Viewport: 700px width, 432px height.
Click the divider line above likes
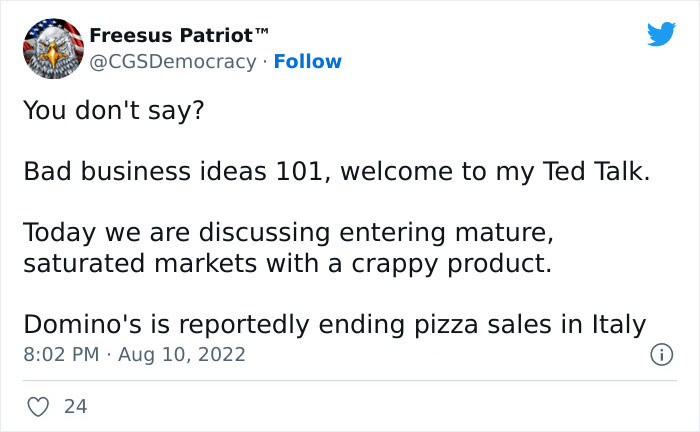coord(349,380)
